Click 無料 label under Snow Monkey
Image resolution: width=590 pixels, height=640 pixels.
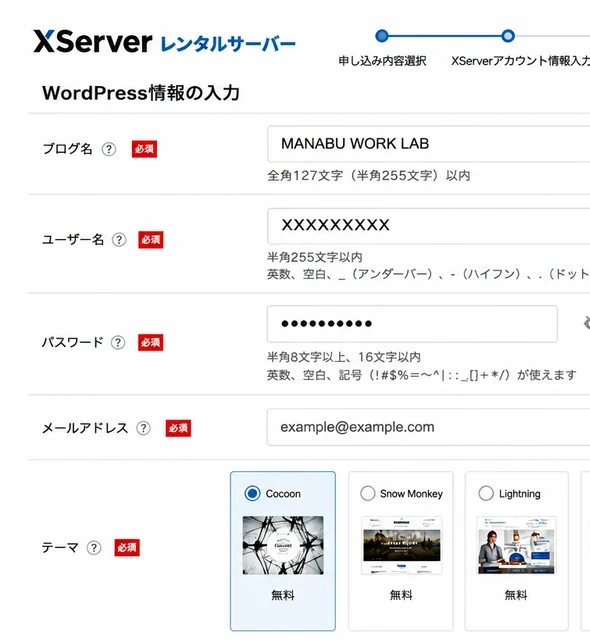click(401, 595)
